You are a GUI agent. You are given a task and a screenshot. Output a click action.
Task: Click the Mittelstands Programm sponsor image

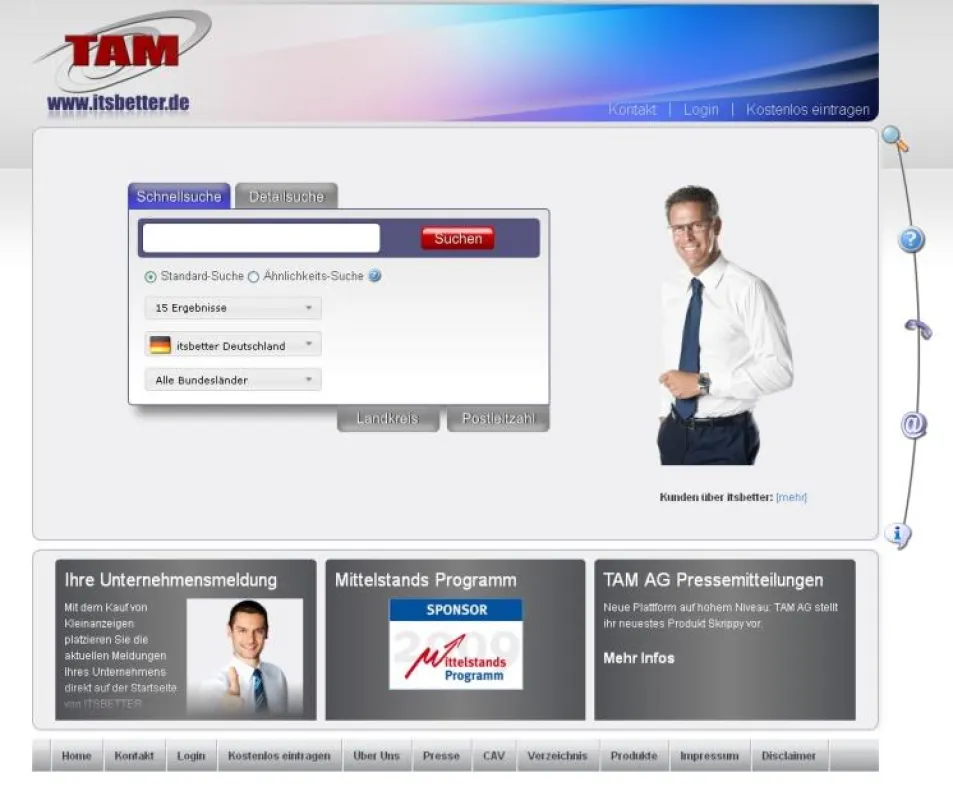(456, 644)
